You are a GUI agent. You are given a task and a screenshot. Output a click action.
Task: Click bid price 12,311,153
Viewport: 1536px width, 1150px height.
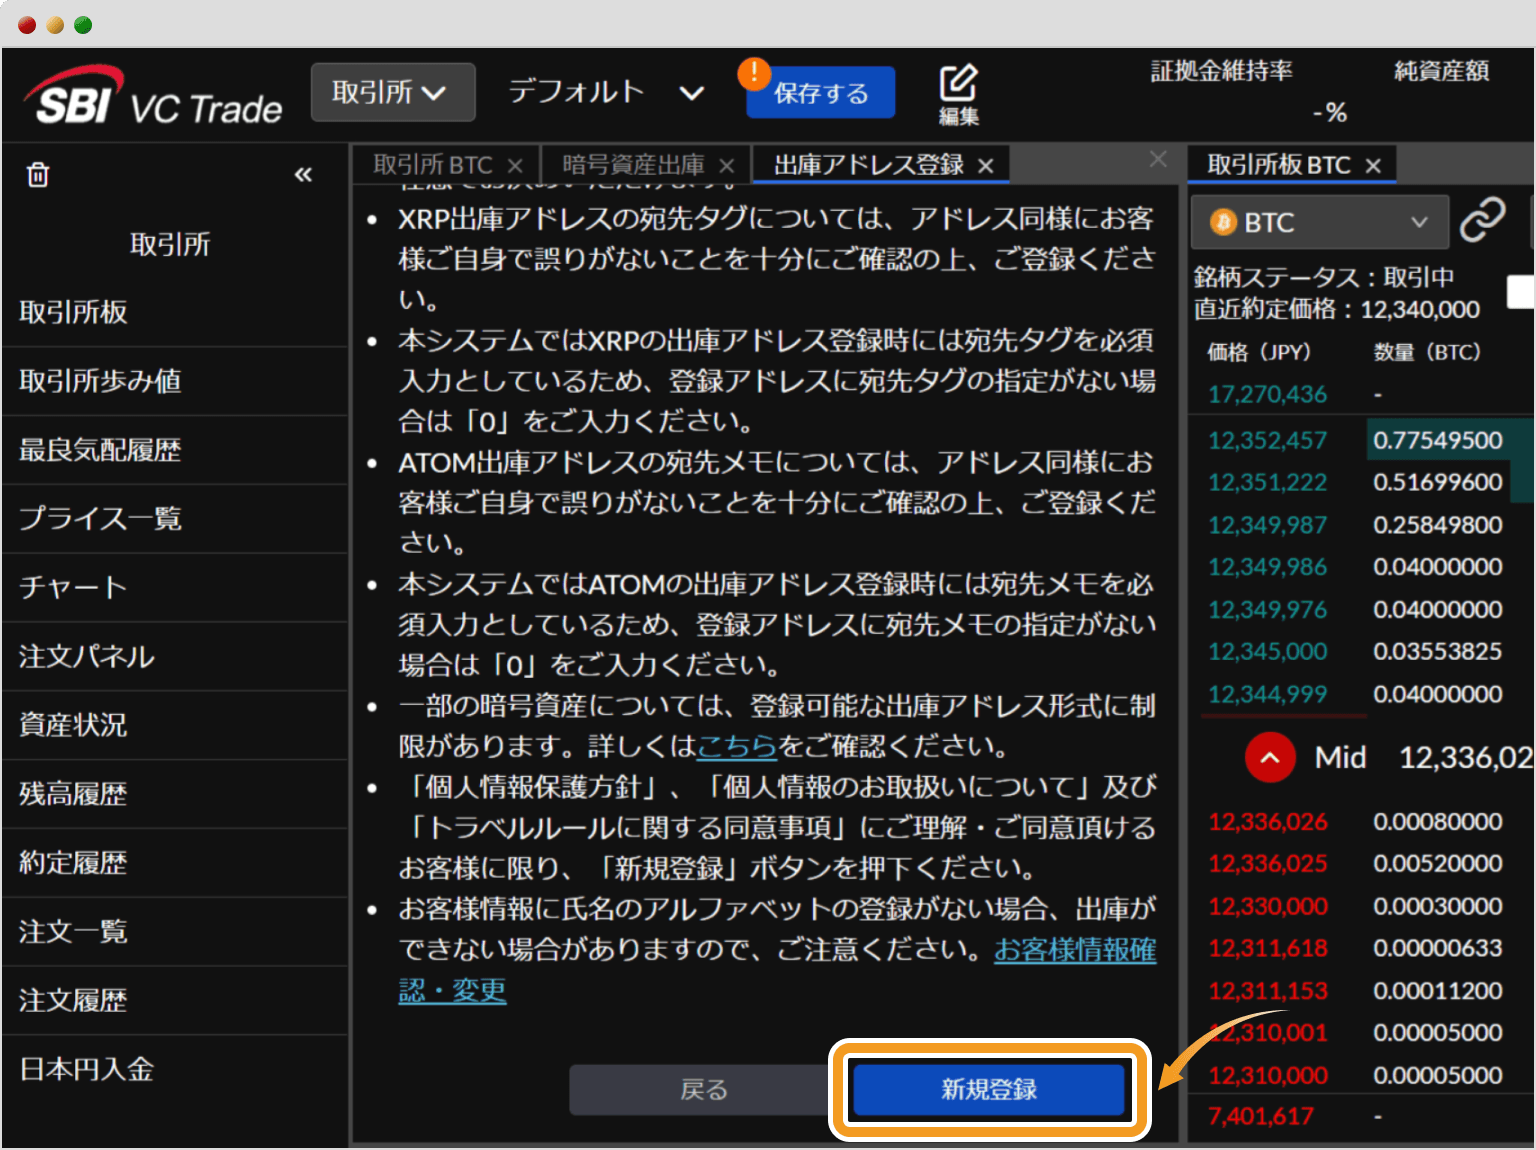click(x=1267, y=991)
